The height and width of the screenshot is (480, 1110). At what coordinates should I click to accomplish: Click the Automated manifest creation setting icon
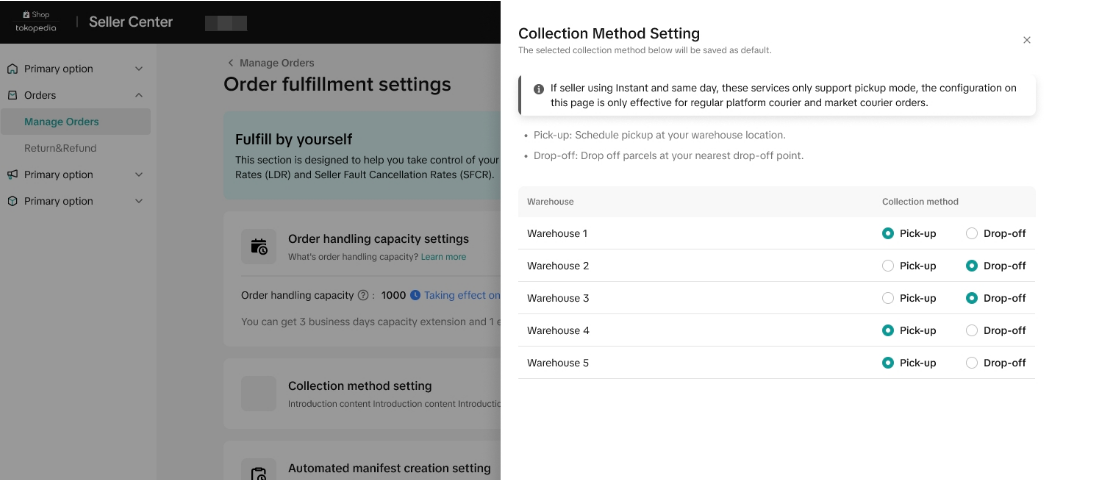coord(259,473)
